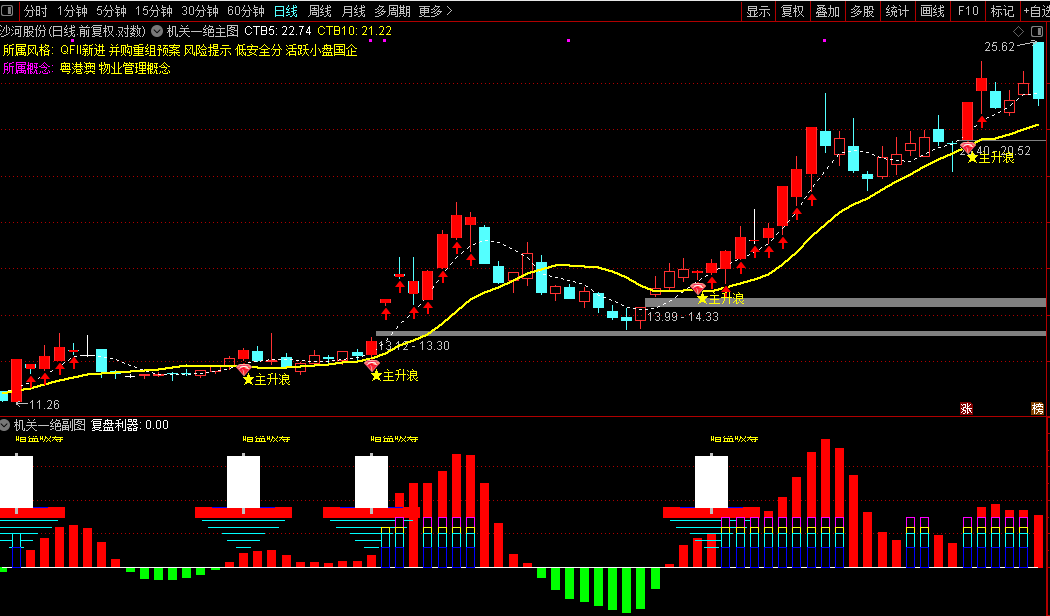Click the 主升浪 star marker near 13.99 - 14.33

[720, 299]
